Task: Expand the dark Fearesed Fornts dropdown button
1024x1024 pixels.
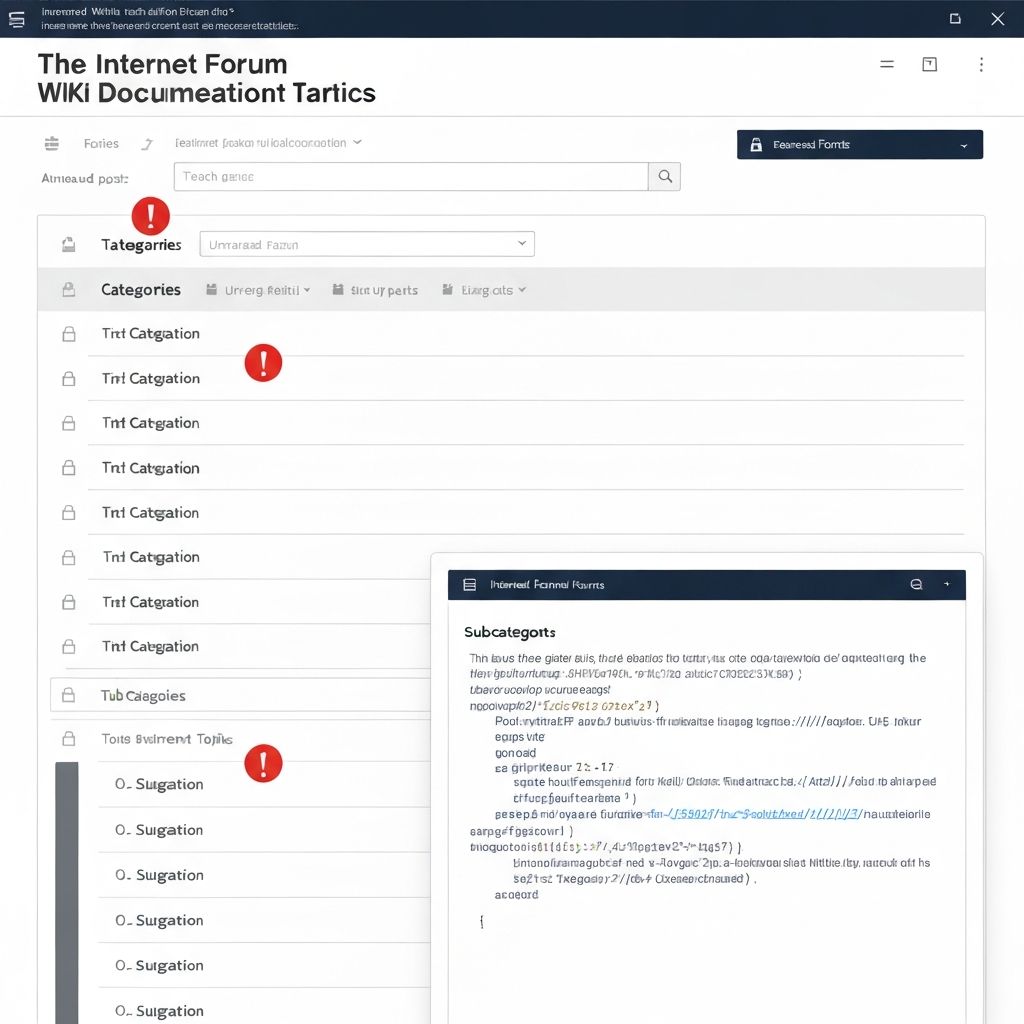Action: click(x=859, y=145)
